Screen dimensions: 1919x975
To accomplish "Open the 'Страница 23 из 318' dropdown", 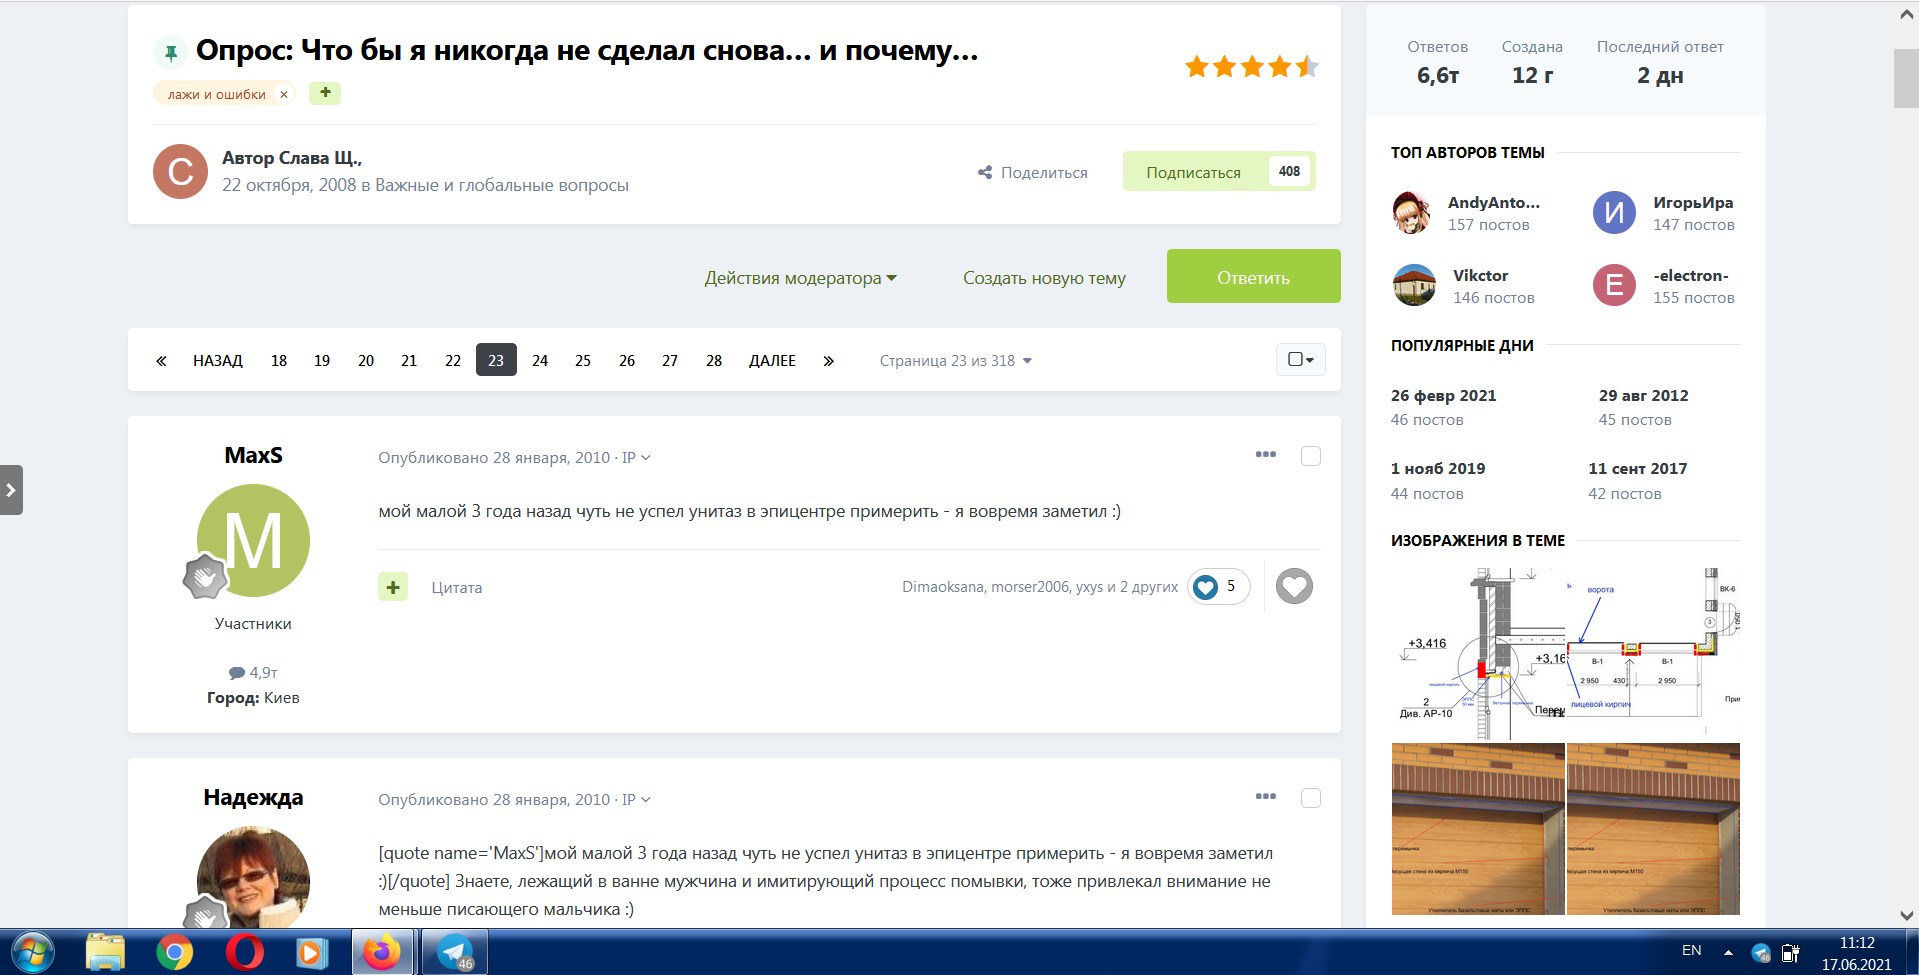I will tap(955, 361).
